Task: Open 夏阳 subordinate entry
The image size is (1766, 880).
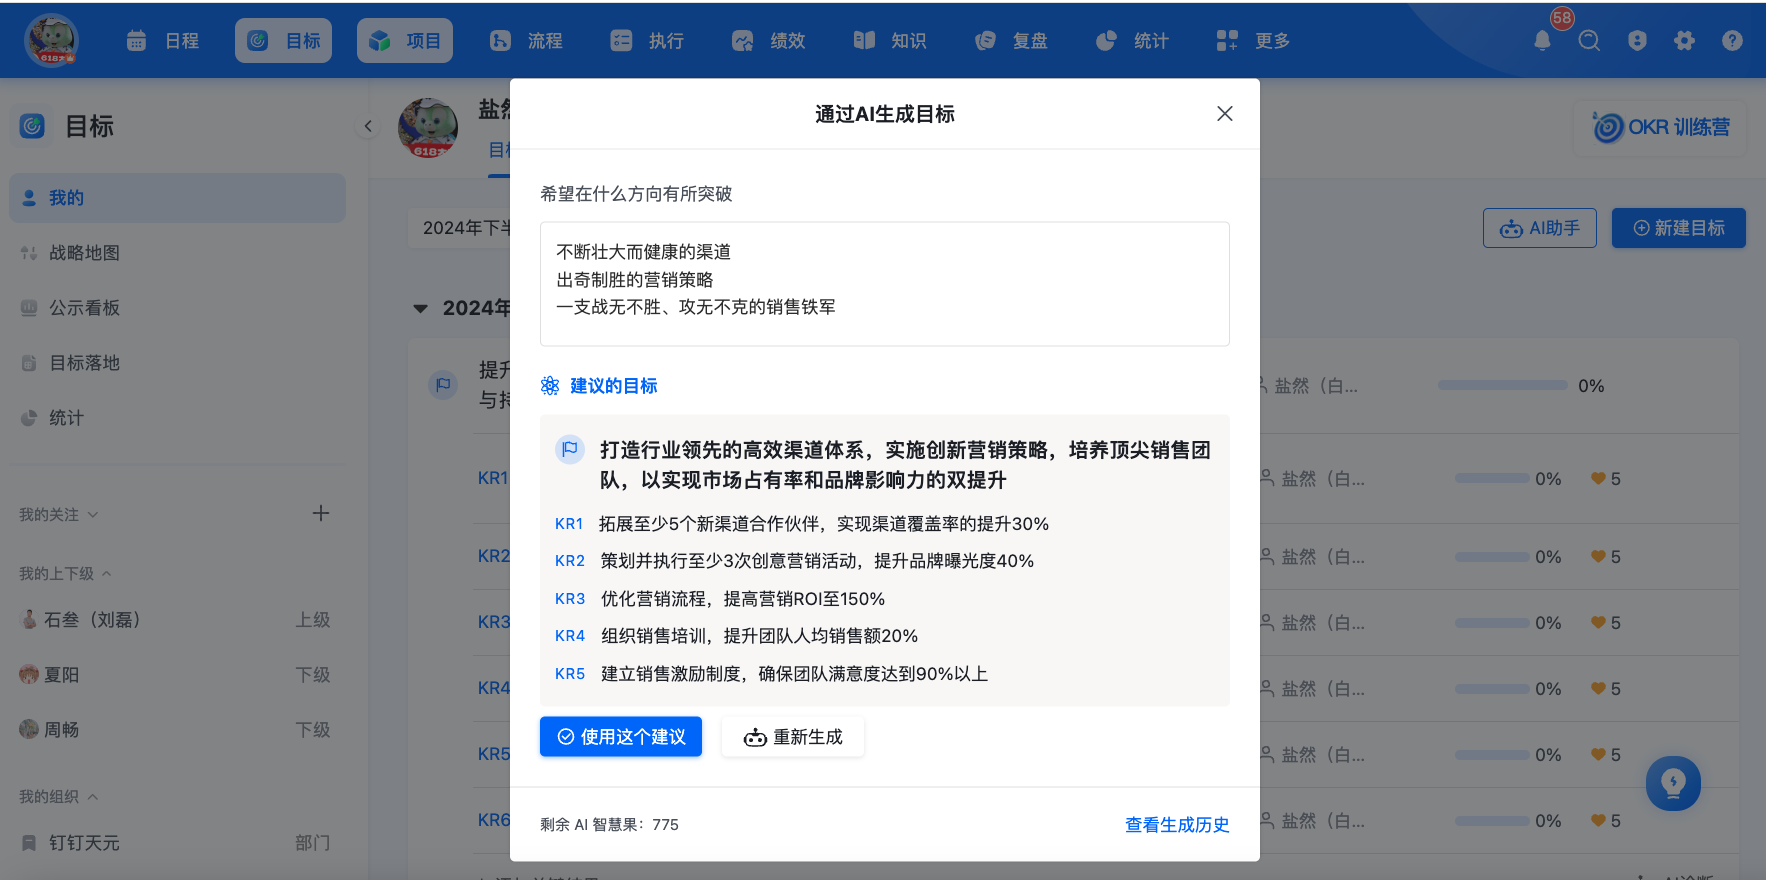Action: (x=177, y=675)
